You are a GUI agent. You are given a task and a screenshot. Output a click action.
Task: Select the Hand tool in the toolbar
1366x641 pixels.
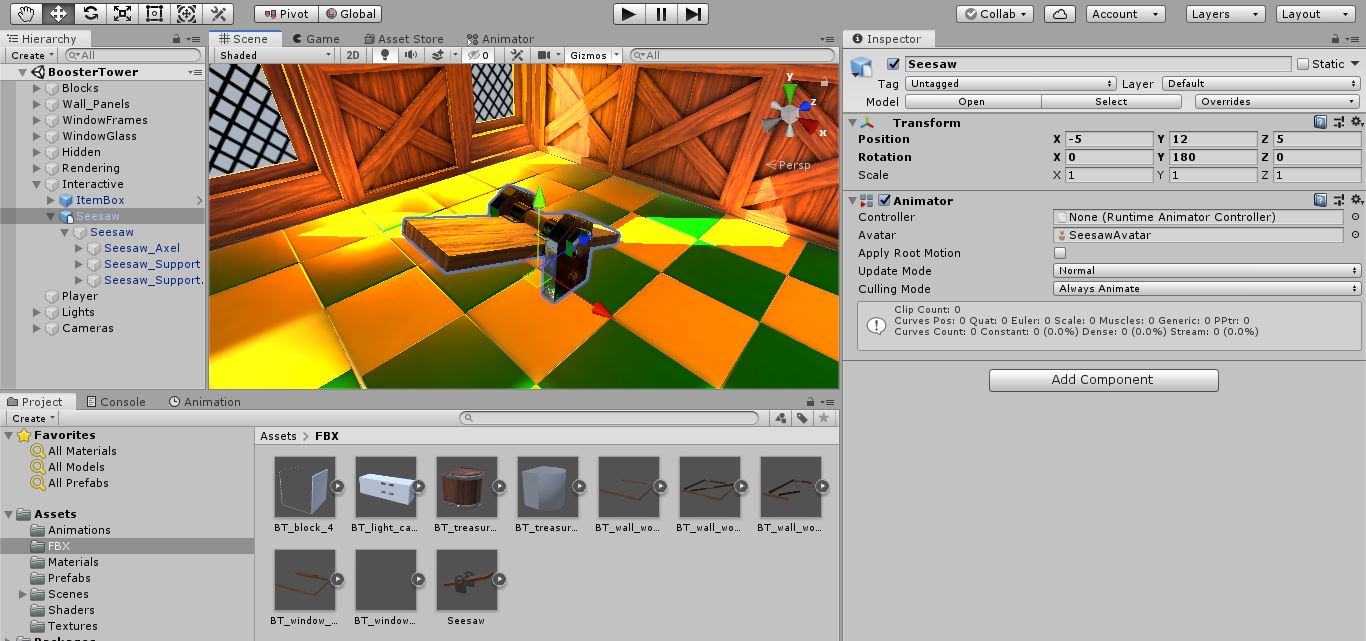point(24,13)
